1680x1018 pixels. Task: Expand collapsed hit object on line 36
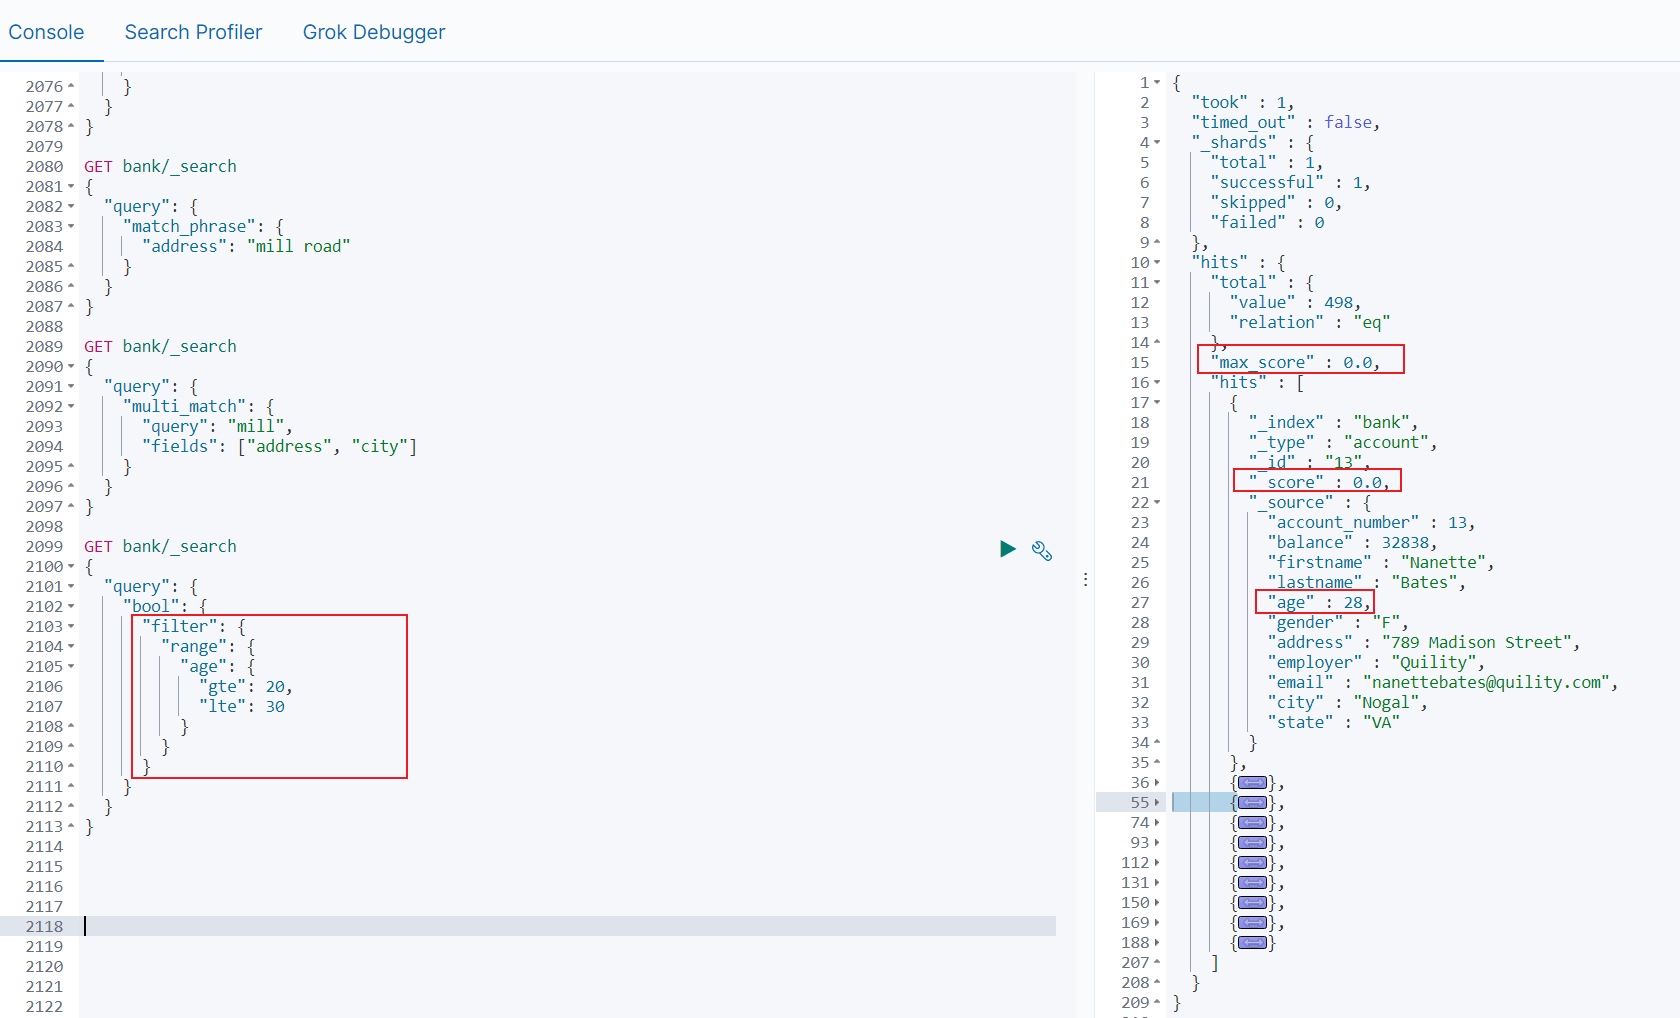tap(1252, 783)
